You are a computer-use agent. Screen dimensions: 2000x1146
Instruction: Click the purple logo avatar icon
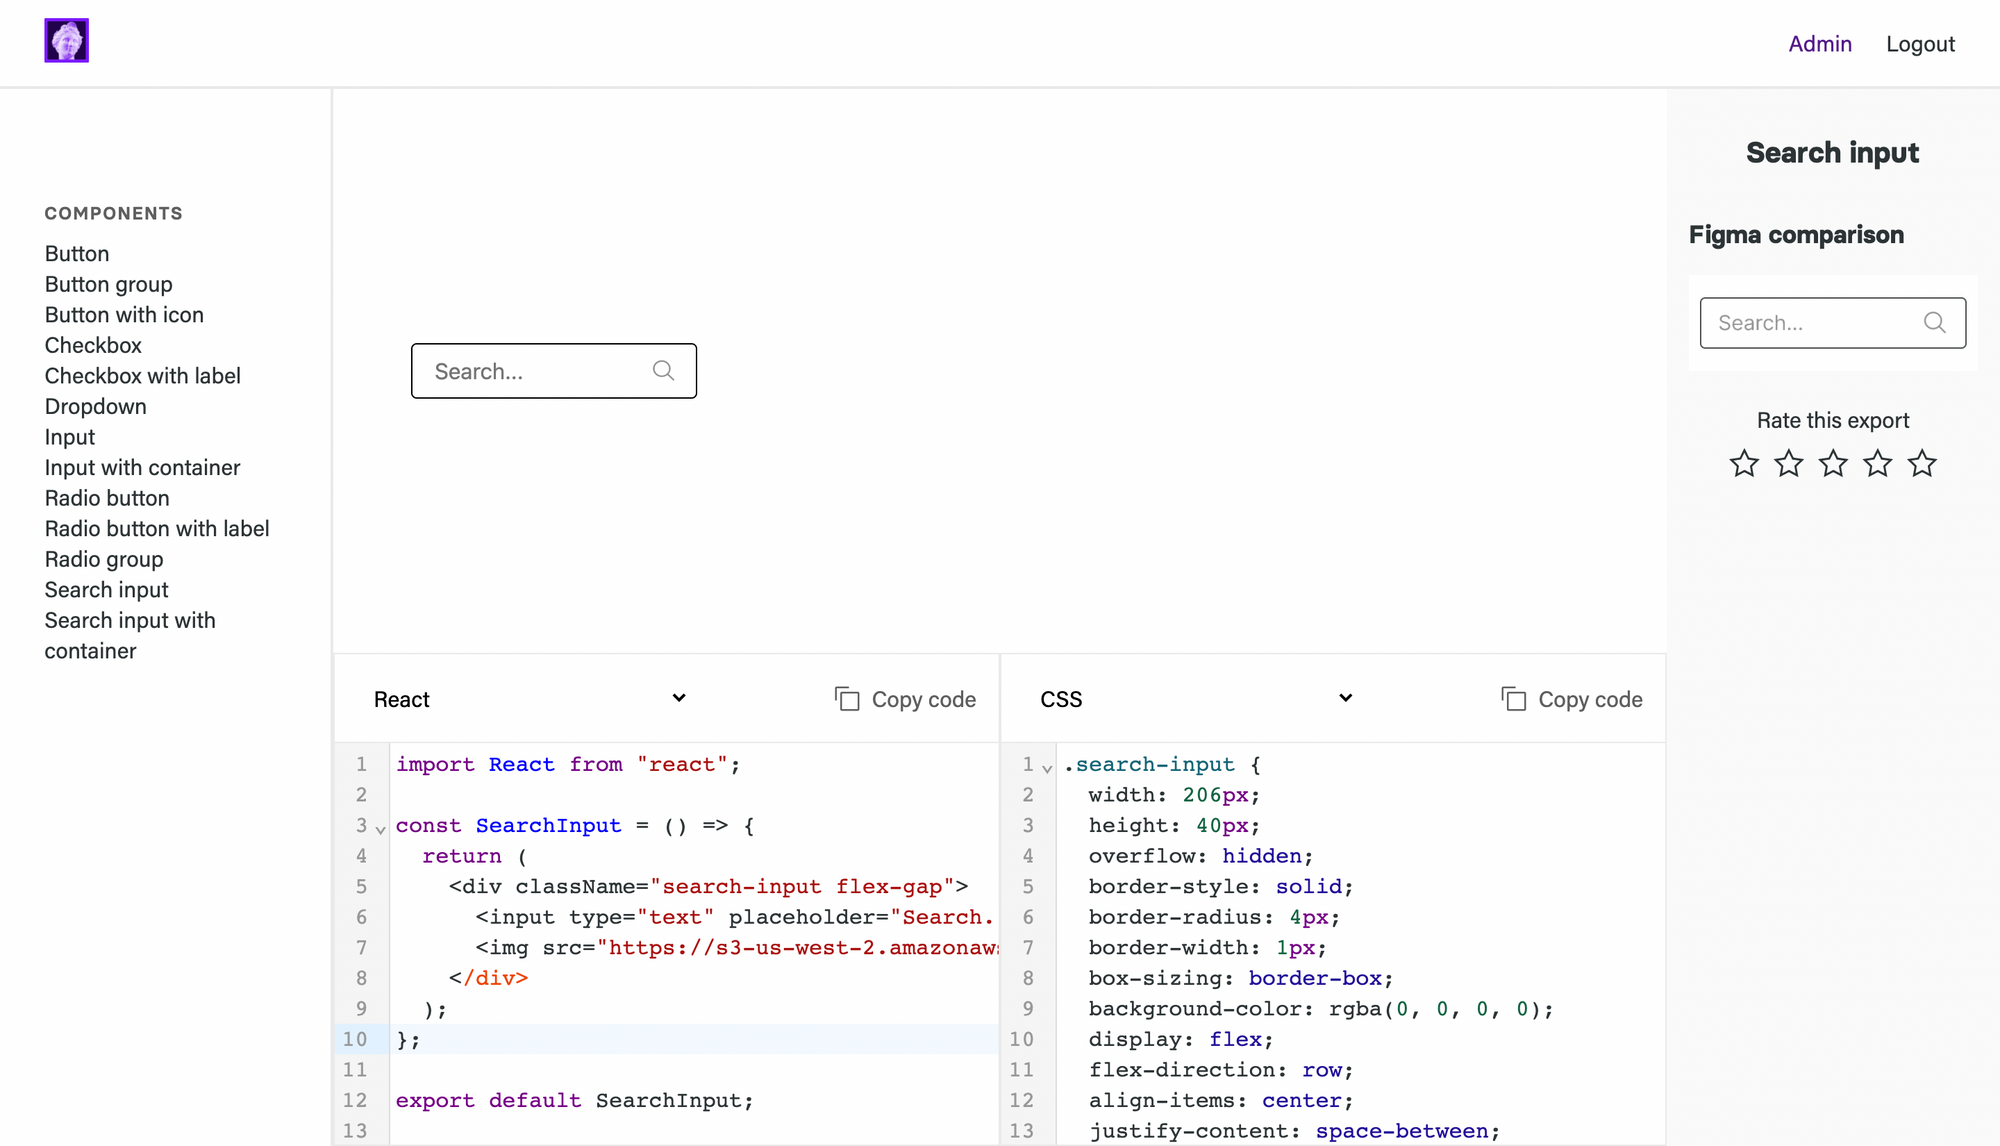click(67, 41)
